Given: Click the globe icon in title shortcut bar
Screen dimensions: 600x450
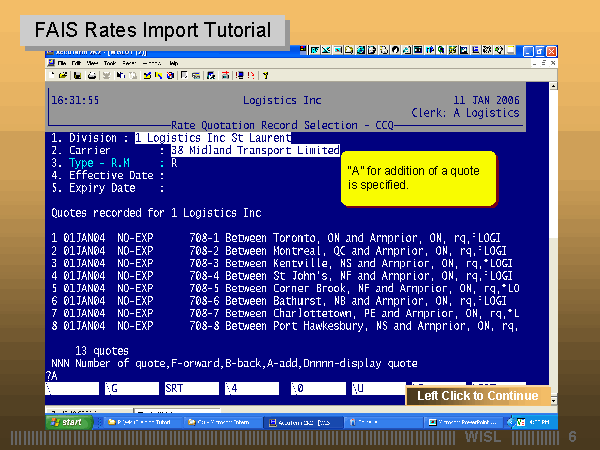Looking at the screenshot, I should point(361,50).
